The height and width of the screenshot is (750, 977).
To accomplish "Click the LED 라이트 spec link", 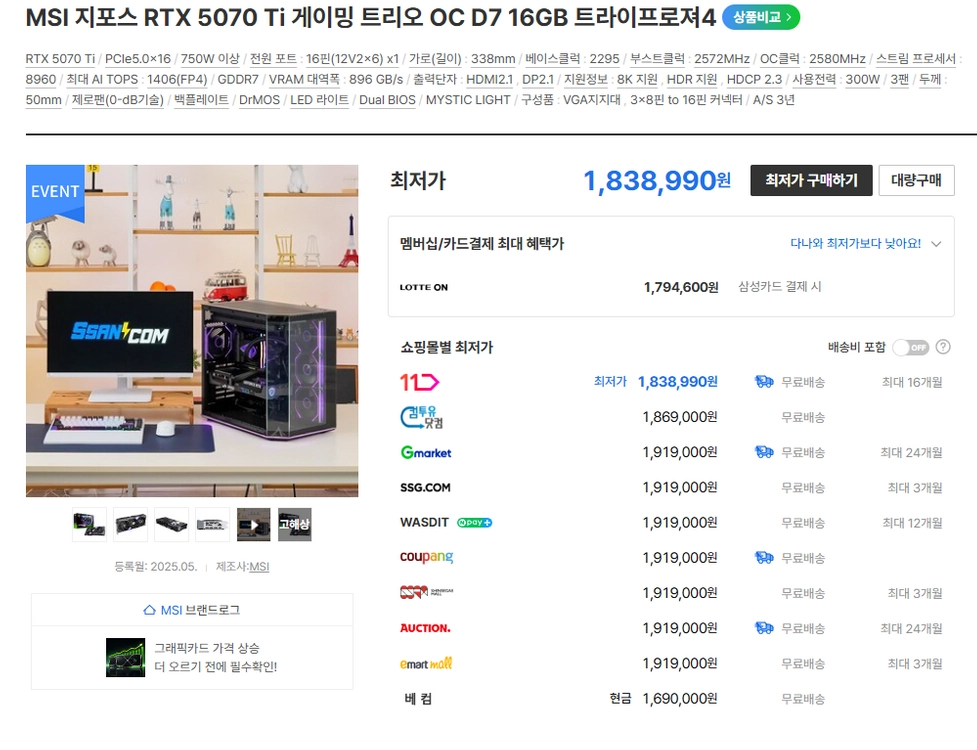I will 320,100.
